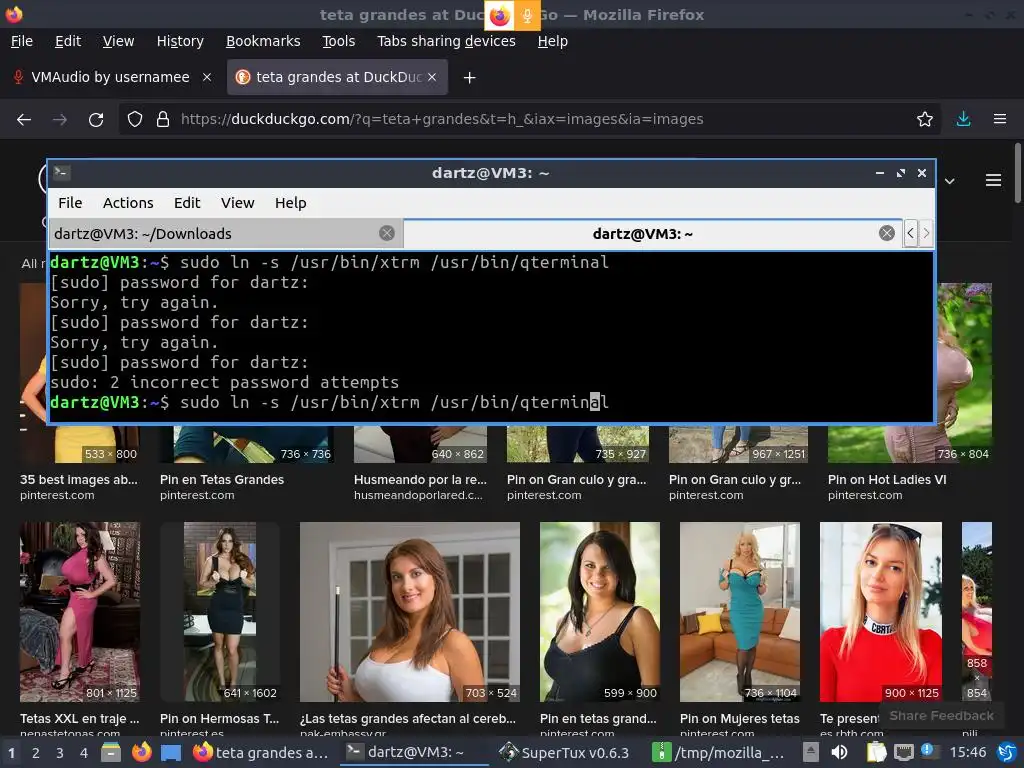Switch to workspace 2 in taskbar
This screenshot has width=1024, height=768.
[x=36, y=753]
